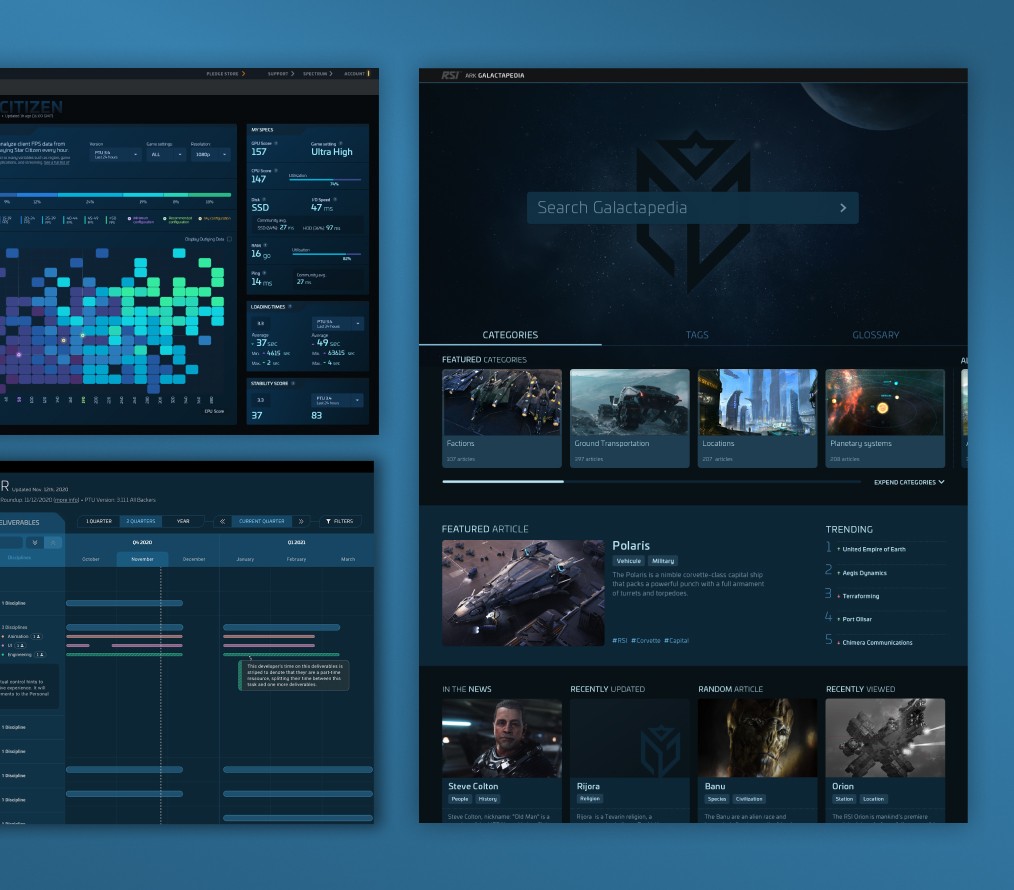Viewport: 1014px width, 890px height.
Task: Open the Banu random article image
Action: [x=757, y=738]
